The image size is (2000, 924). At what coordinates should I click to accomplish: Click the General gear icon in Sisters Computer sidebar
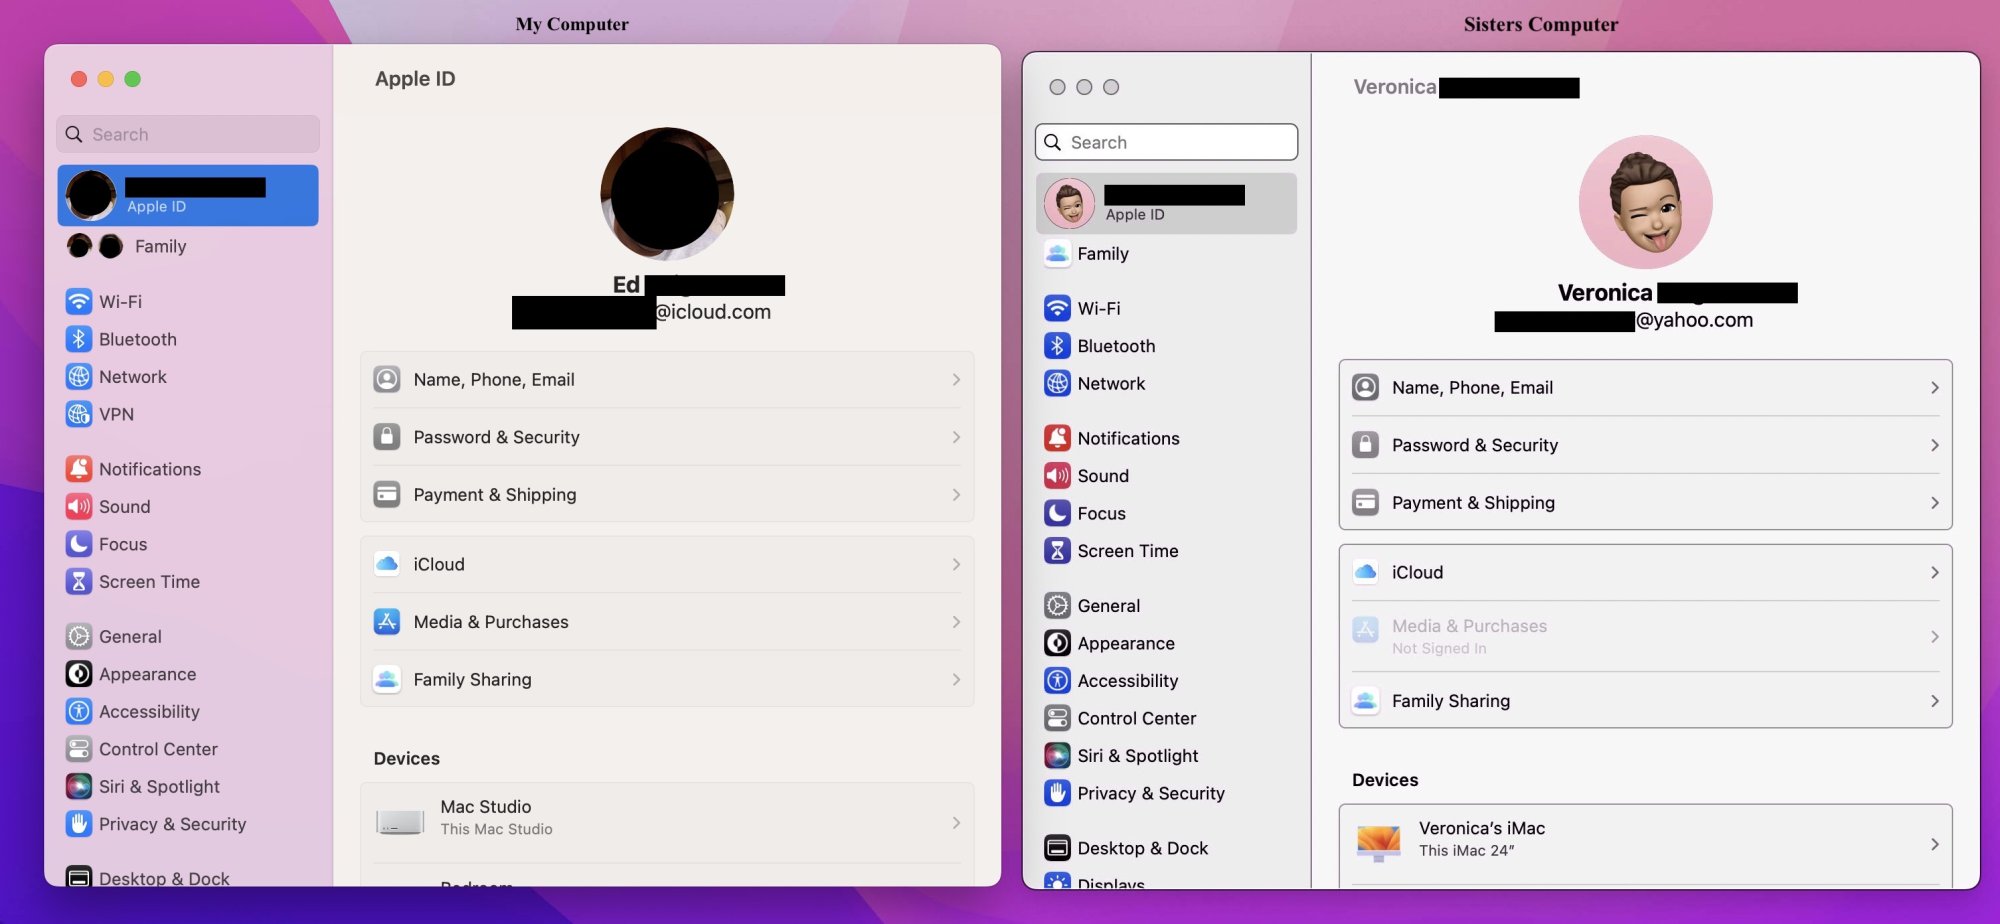(1057, 606)
